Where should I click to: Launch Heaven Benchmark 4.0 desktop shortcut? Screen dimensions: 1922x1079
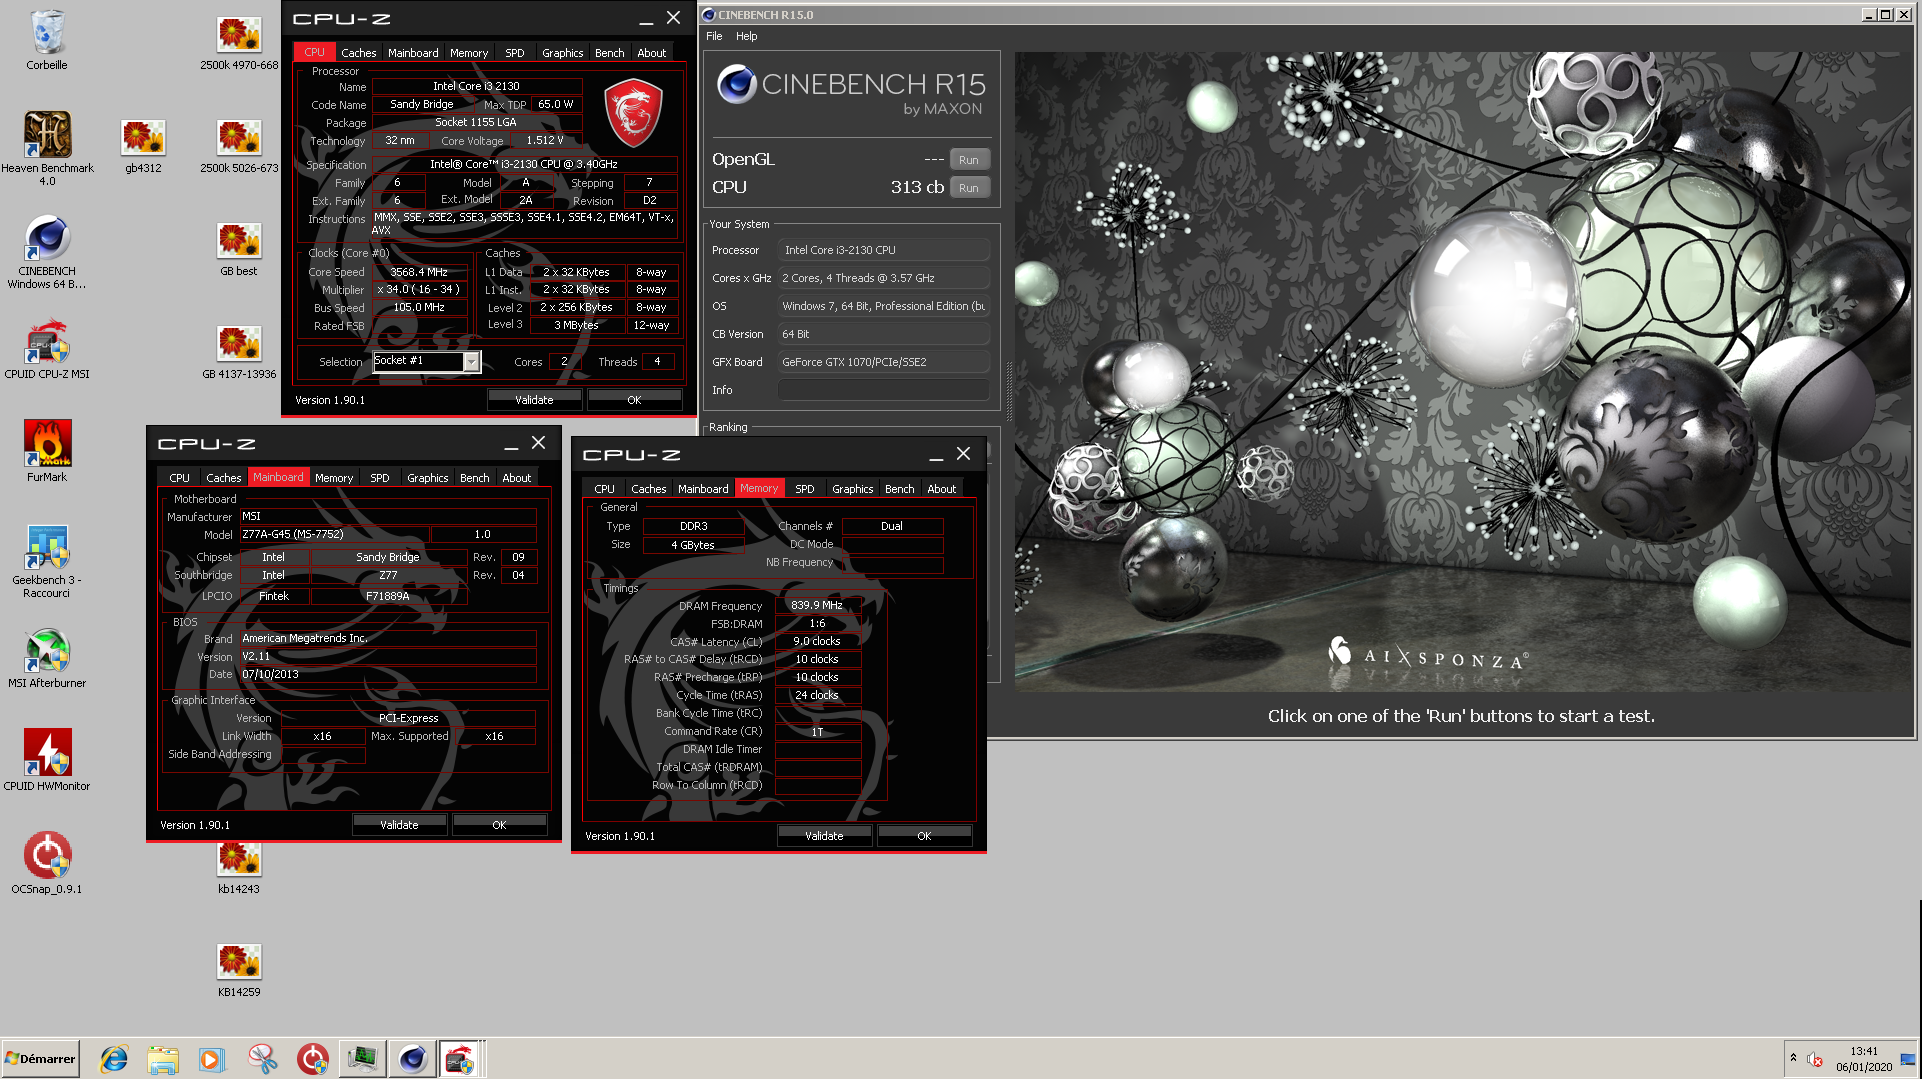47,148
